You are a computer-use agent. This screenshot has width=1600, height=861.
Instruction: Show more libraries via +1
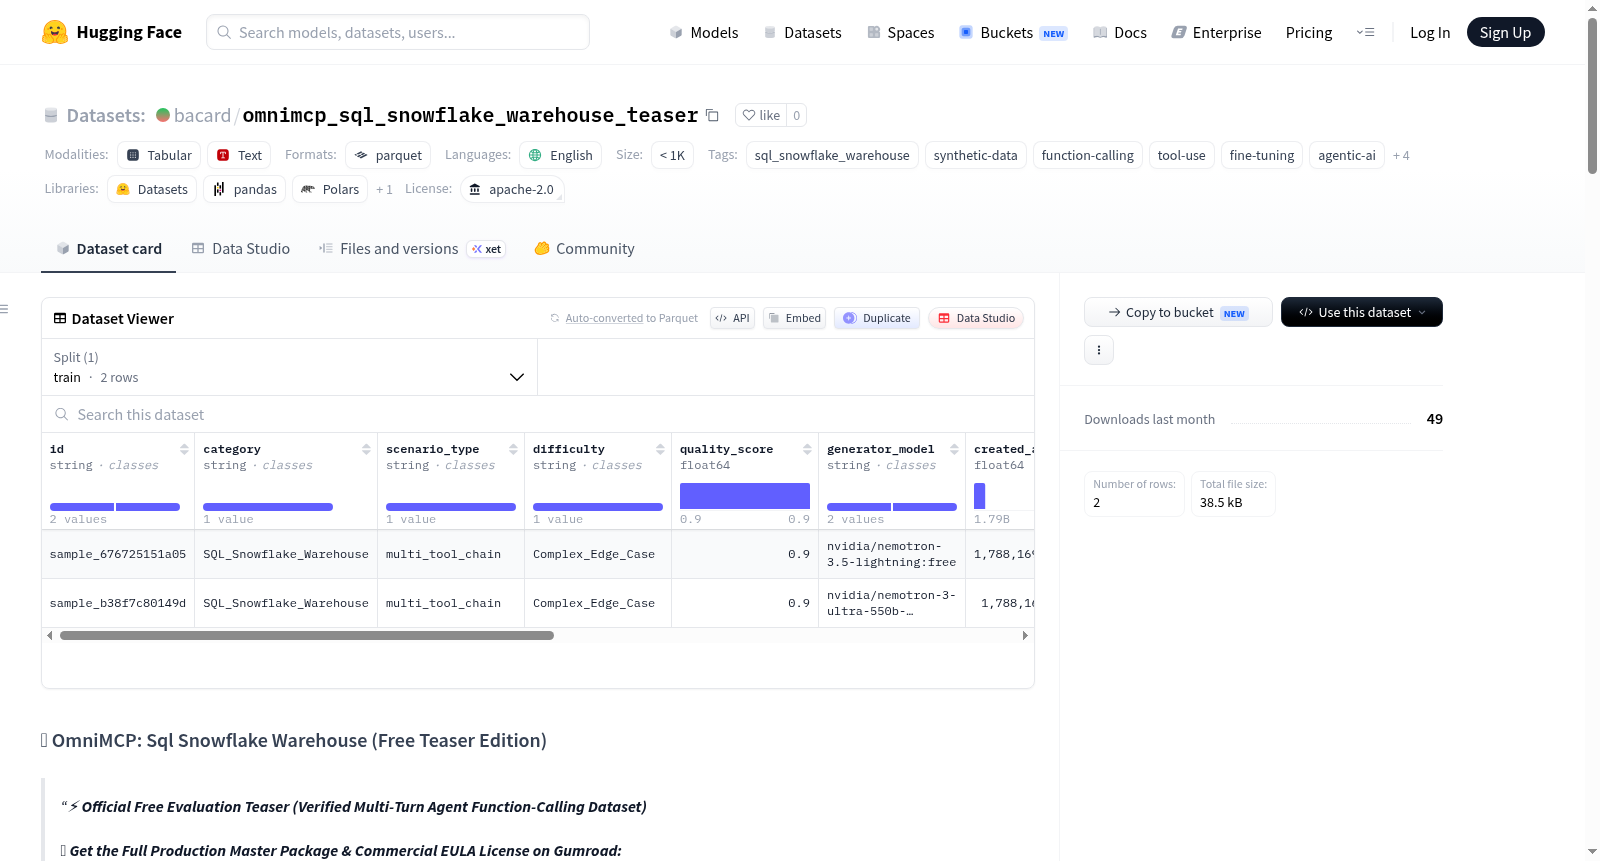coord(384,189)
